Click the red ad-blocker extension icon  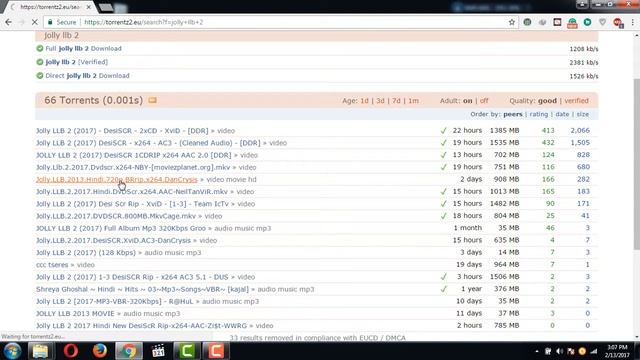click(618, 22)
